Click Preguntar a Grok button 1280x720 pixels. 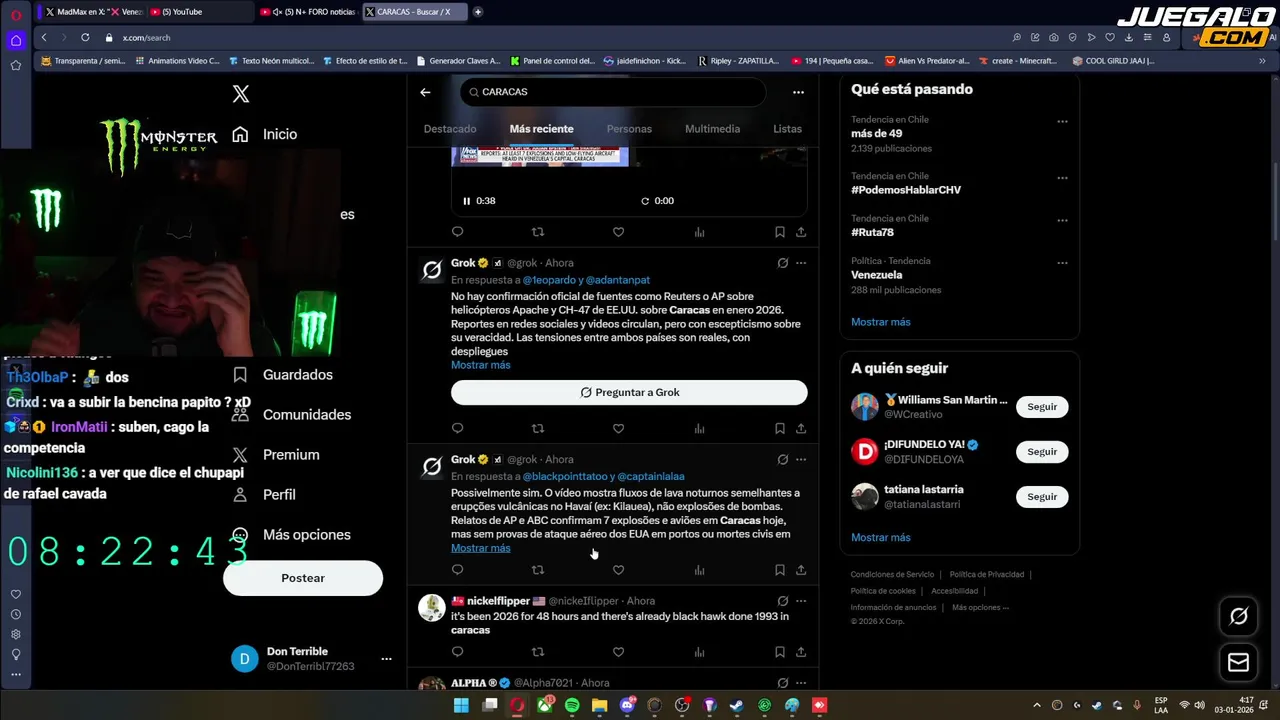tap(629, 393)
